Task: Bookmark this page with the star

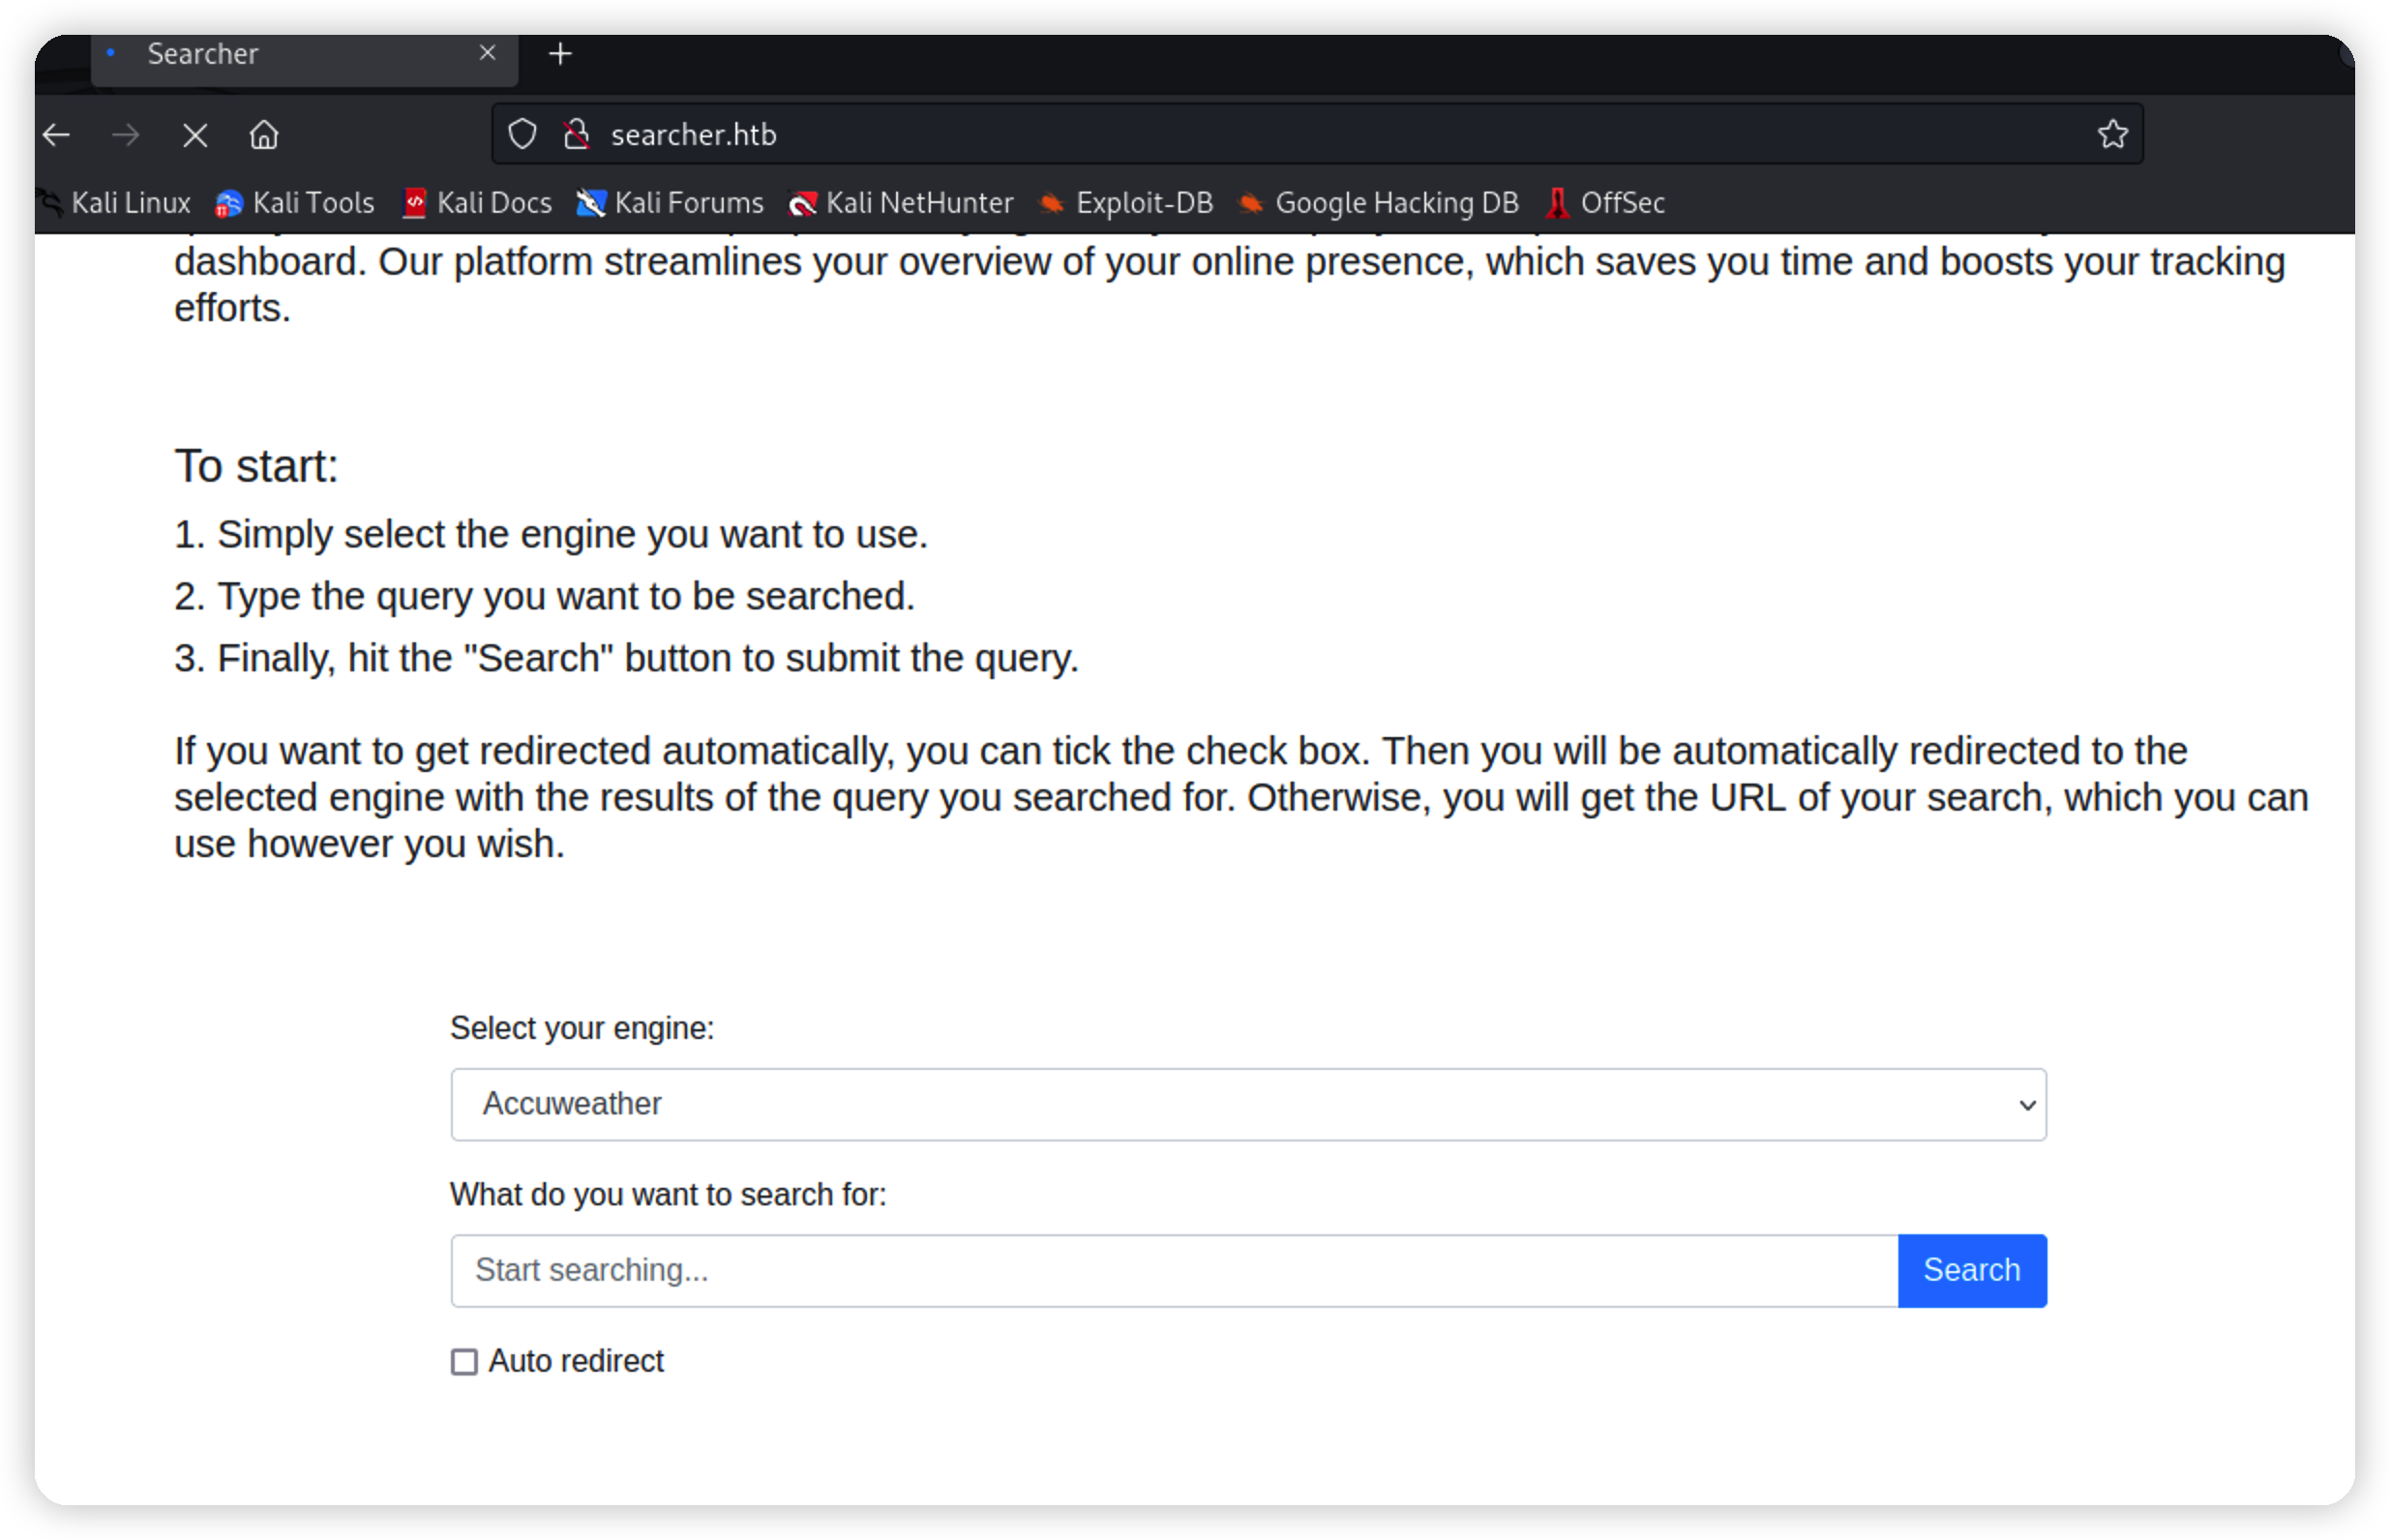Action: [x=2112, y=134]
